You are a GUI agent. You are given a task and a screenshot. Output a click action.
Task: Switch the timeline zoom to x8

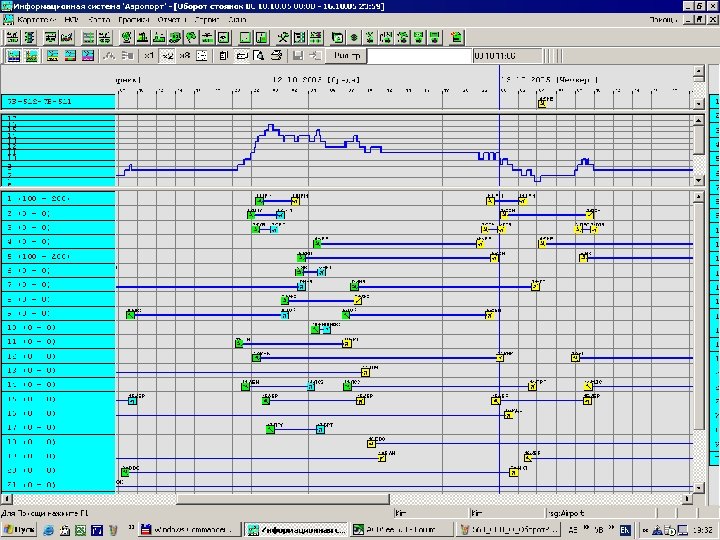[185, 56]
